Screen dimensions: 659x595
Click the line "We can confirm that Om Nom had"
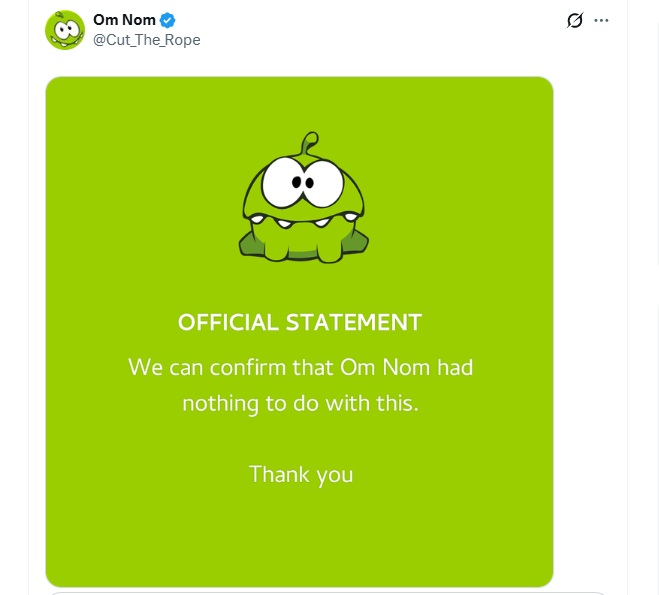point(300,367)
